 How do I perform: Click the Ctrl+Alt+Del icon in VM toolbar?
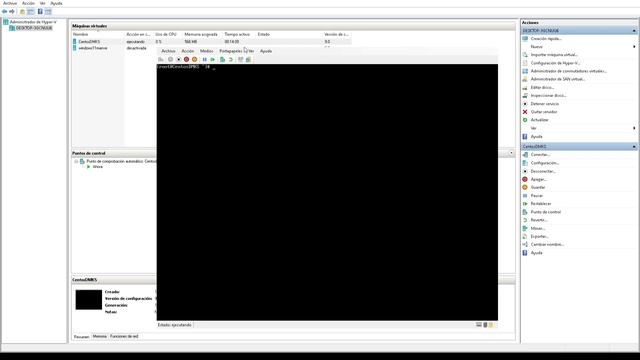click(161, 60)
